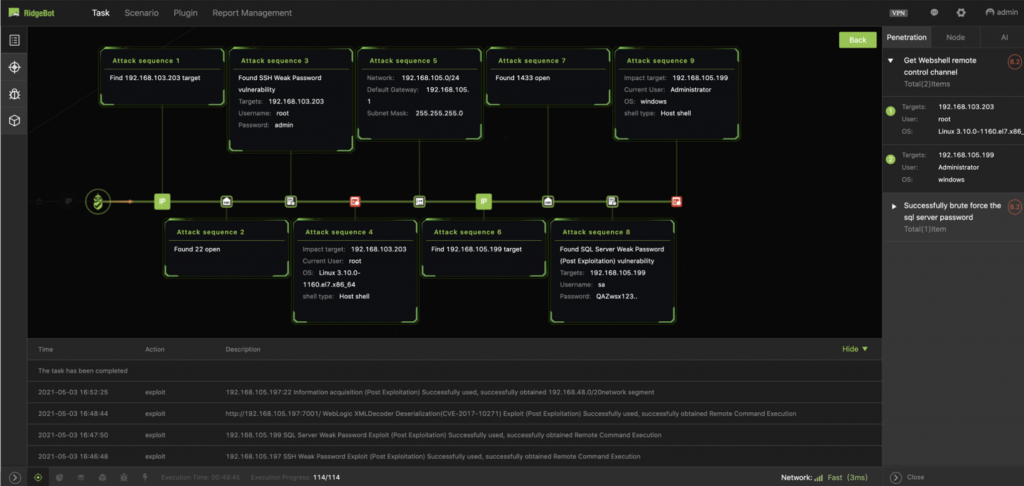This screenshot has height=486, width=1024.
Task: Select target 192.168.105.199 Administrator entry
Action: pyautogui.click(x=953, y=168)
